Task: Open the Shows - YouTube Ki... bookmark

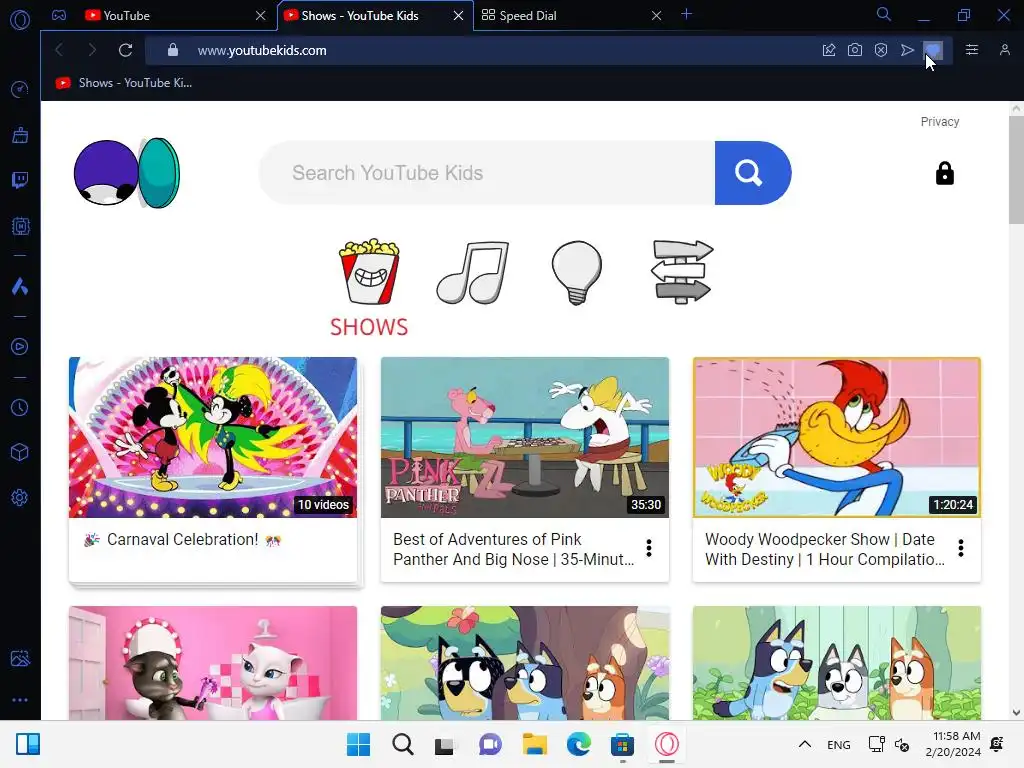Action: coord(124,83)
